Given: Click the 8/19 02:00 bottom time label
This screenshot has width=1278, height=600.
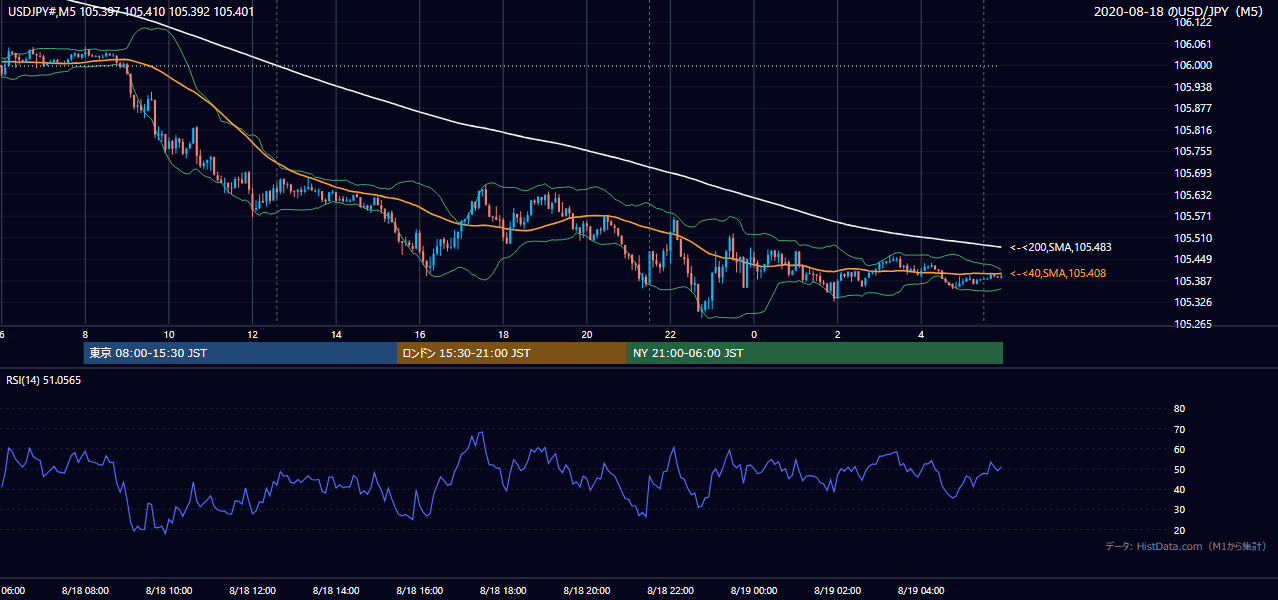Looking at the screenshot, I should click(837, 590).
